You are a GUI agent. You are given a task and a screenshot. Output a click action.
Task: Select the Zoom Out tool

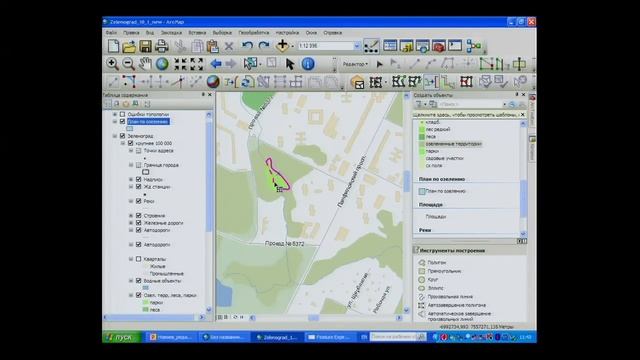coord(129,64)
